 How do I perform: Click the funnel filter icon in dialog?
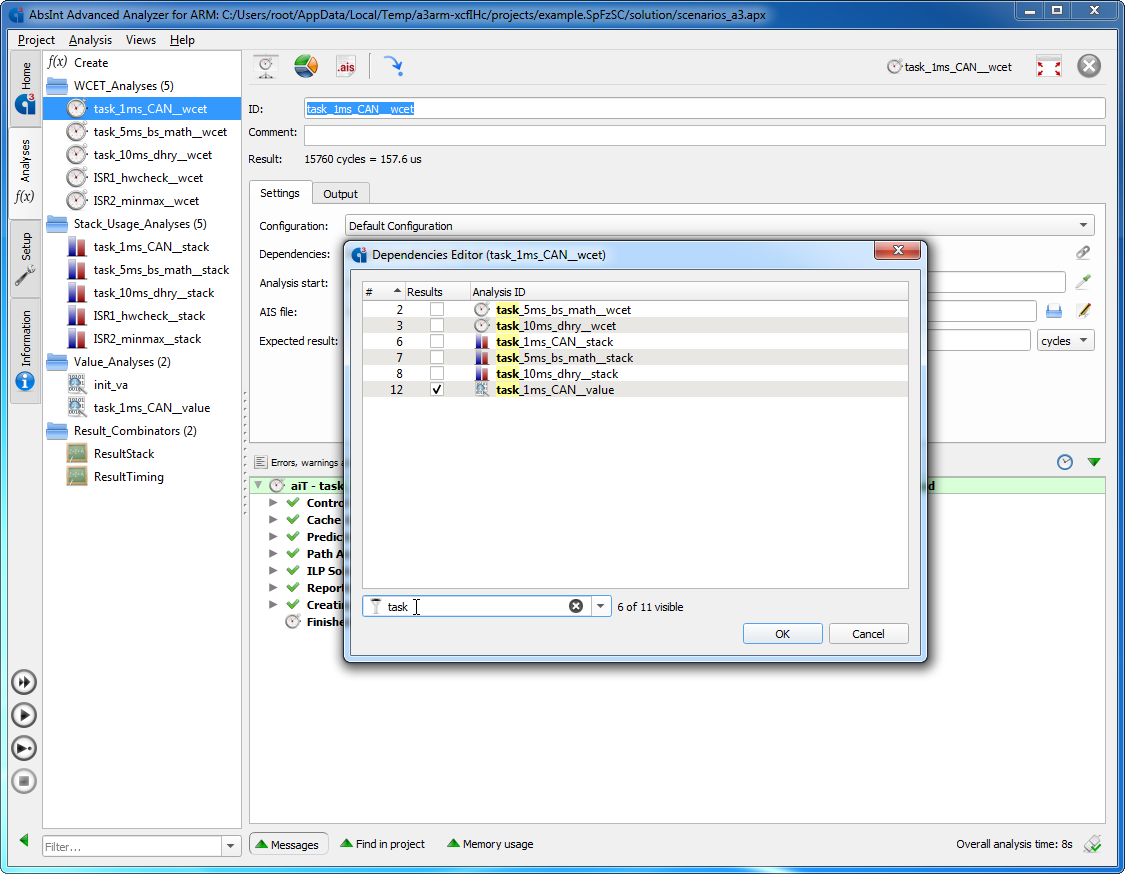pos(375,606)
